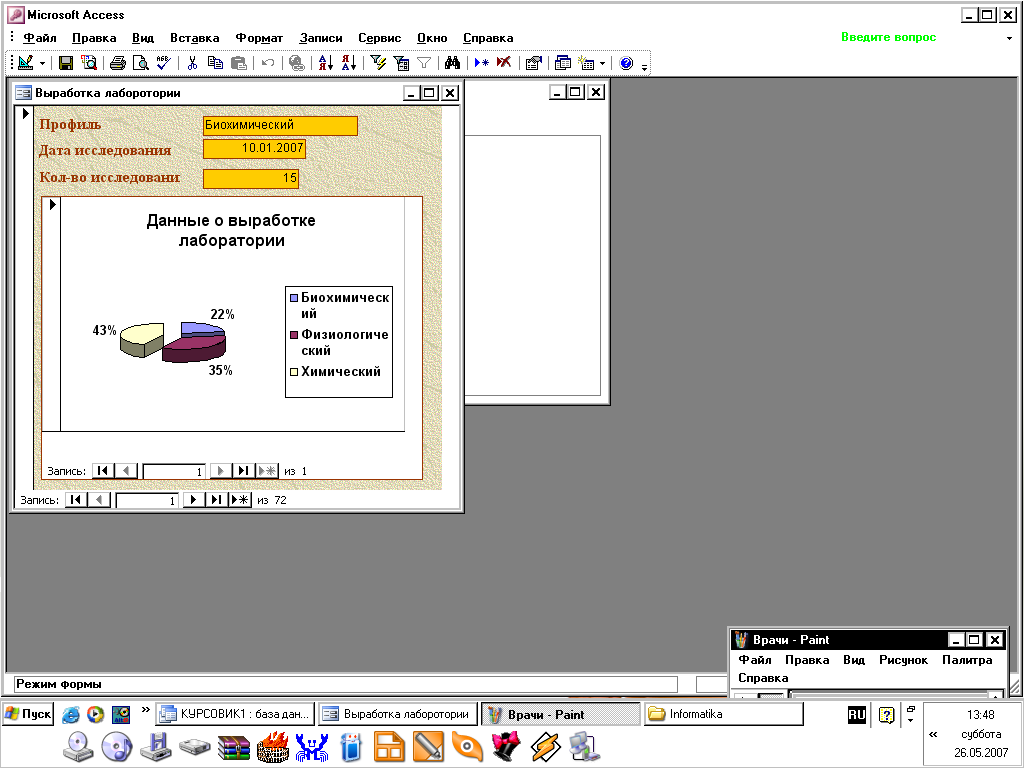The height and width of the screenshot is (768, 1024).
Task: Expand the View mode dropdown arrow
Action: click(x=42, y=63)
